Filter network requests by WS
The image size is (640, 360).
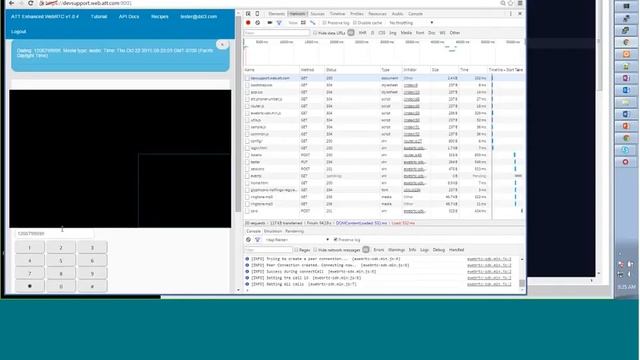point(442,33)
